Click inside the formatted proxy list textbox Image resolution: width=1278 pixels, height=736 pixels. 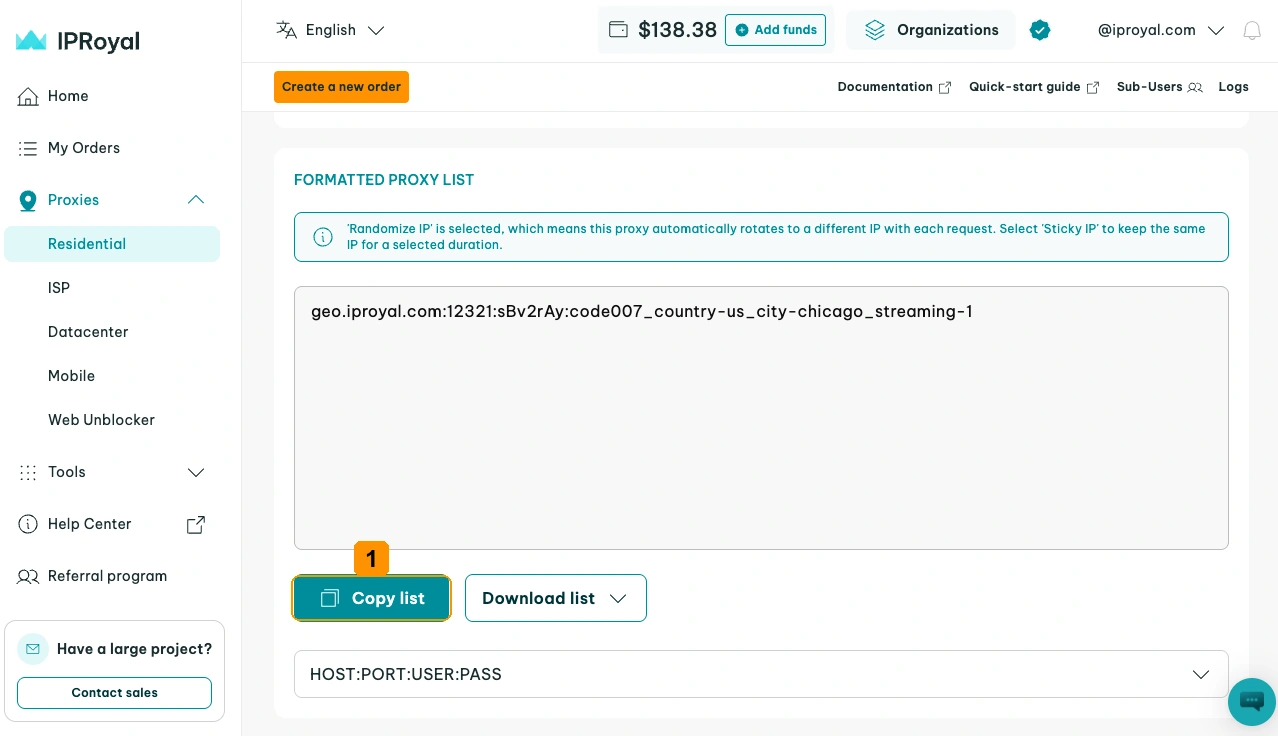[x=761, y=418]
